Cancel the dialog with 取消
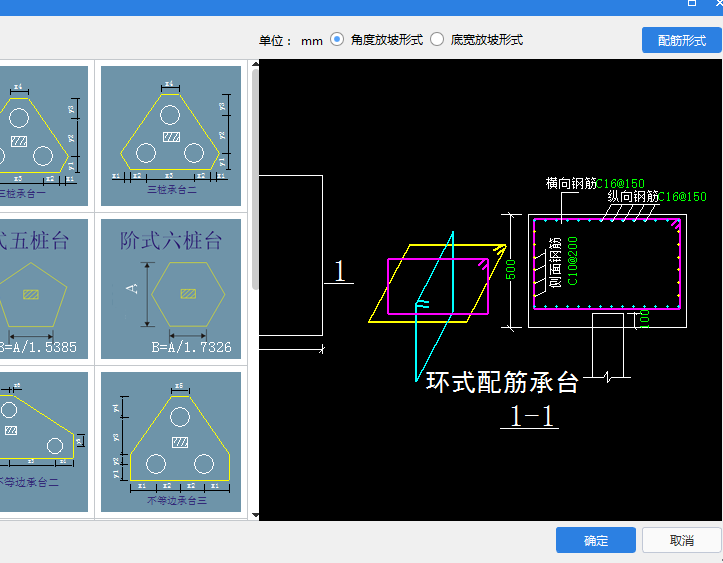723x563 pixels. pos(681,540)
